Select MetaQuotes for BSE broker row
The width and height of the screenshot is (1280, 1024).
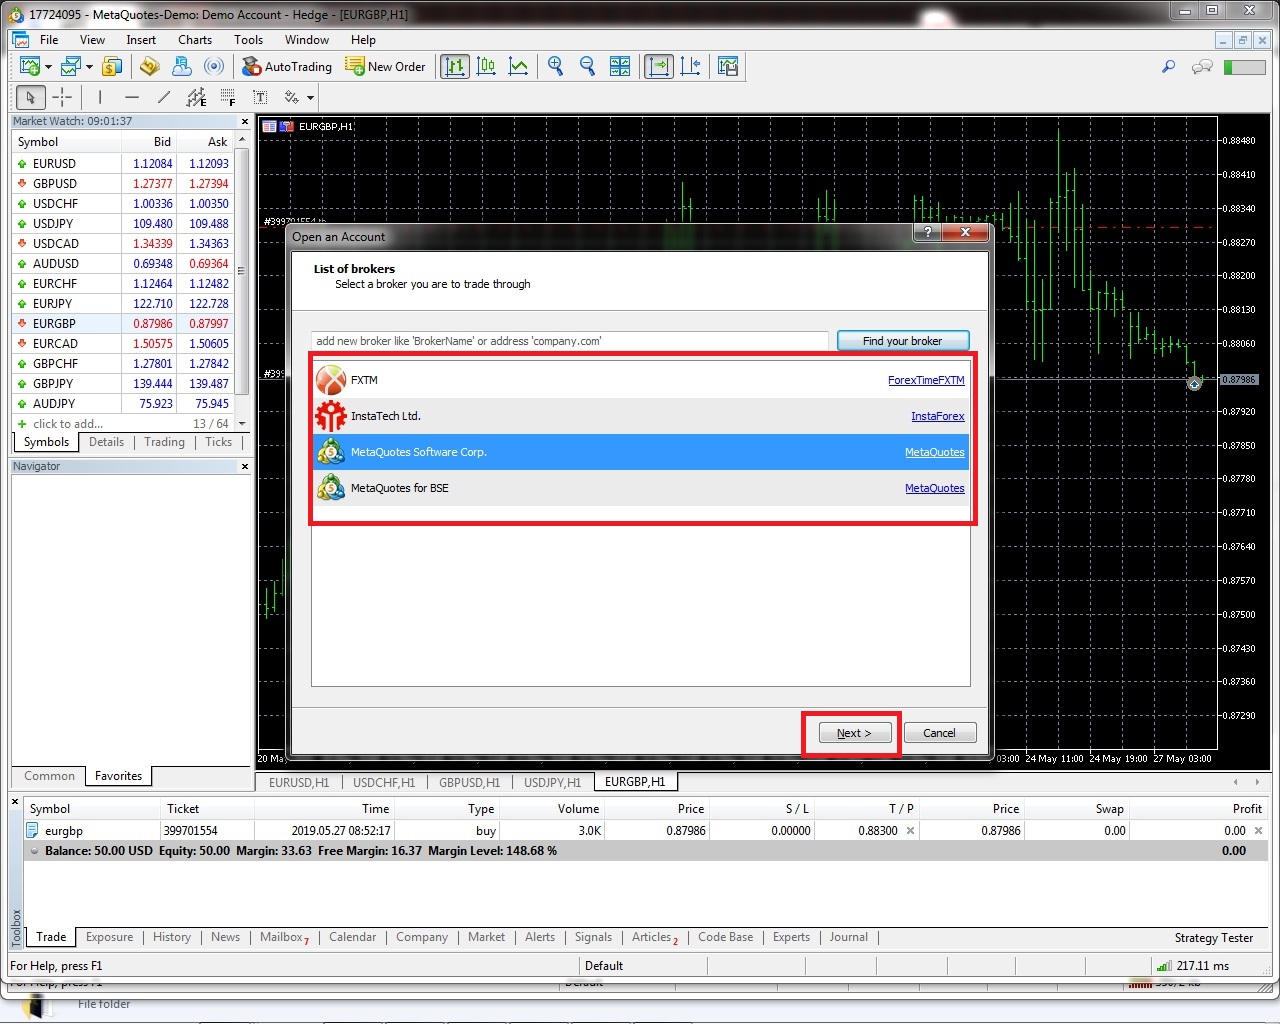point(641,488)
